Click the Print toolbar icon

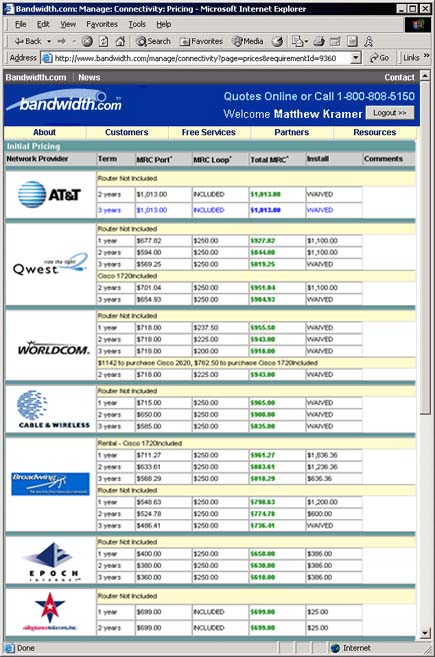(x=319, y=41)
